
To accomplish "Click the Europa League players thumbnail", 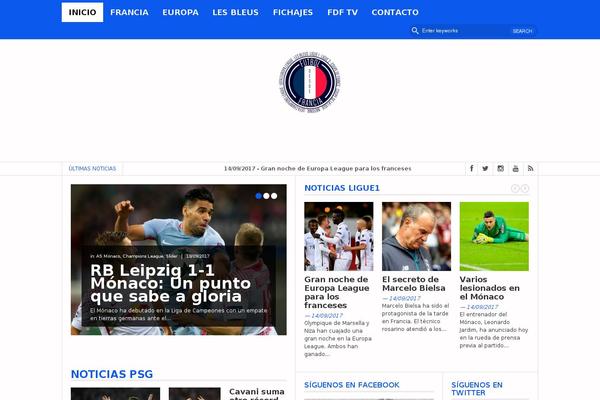I will (339, 237).
